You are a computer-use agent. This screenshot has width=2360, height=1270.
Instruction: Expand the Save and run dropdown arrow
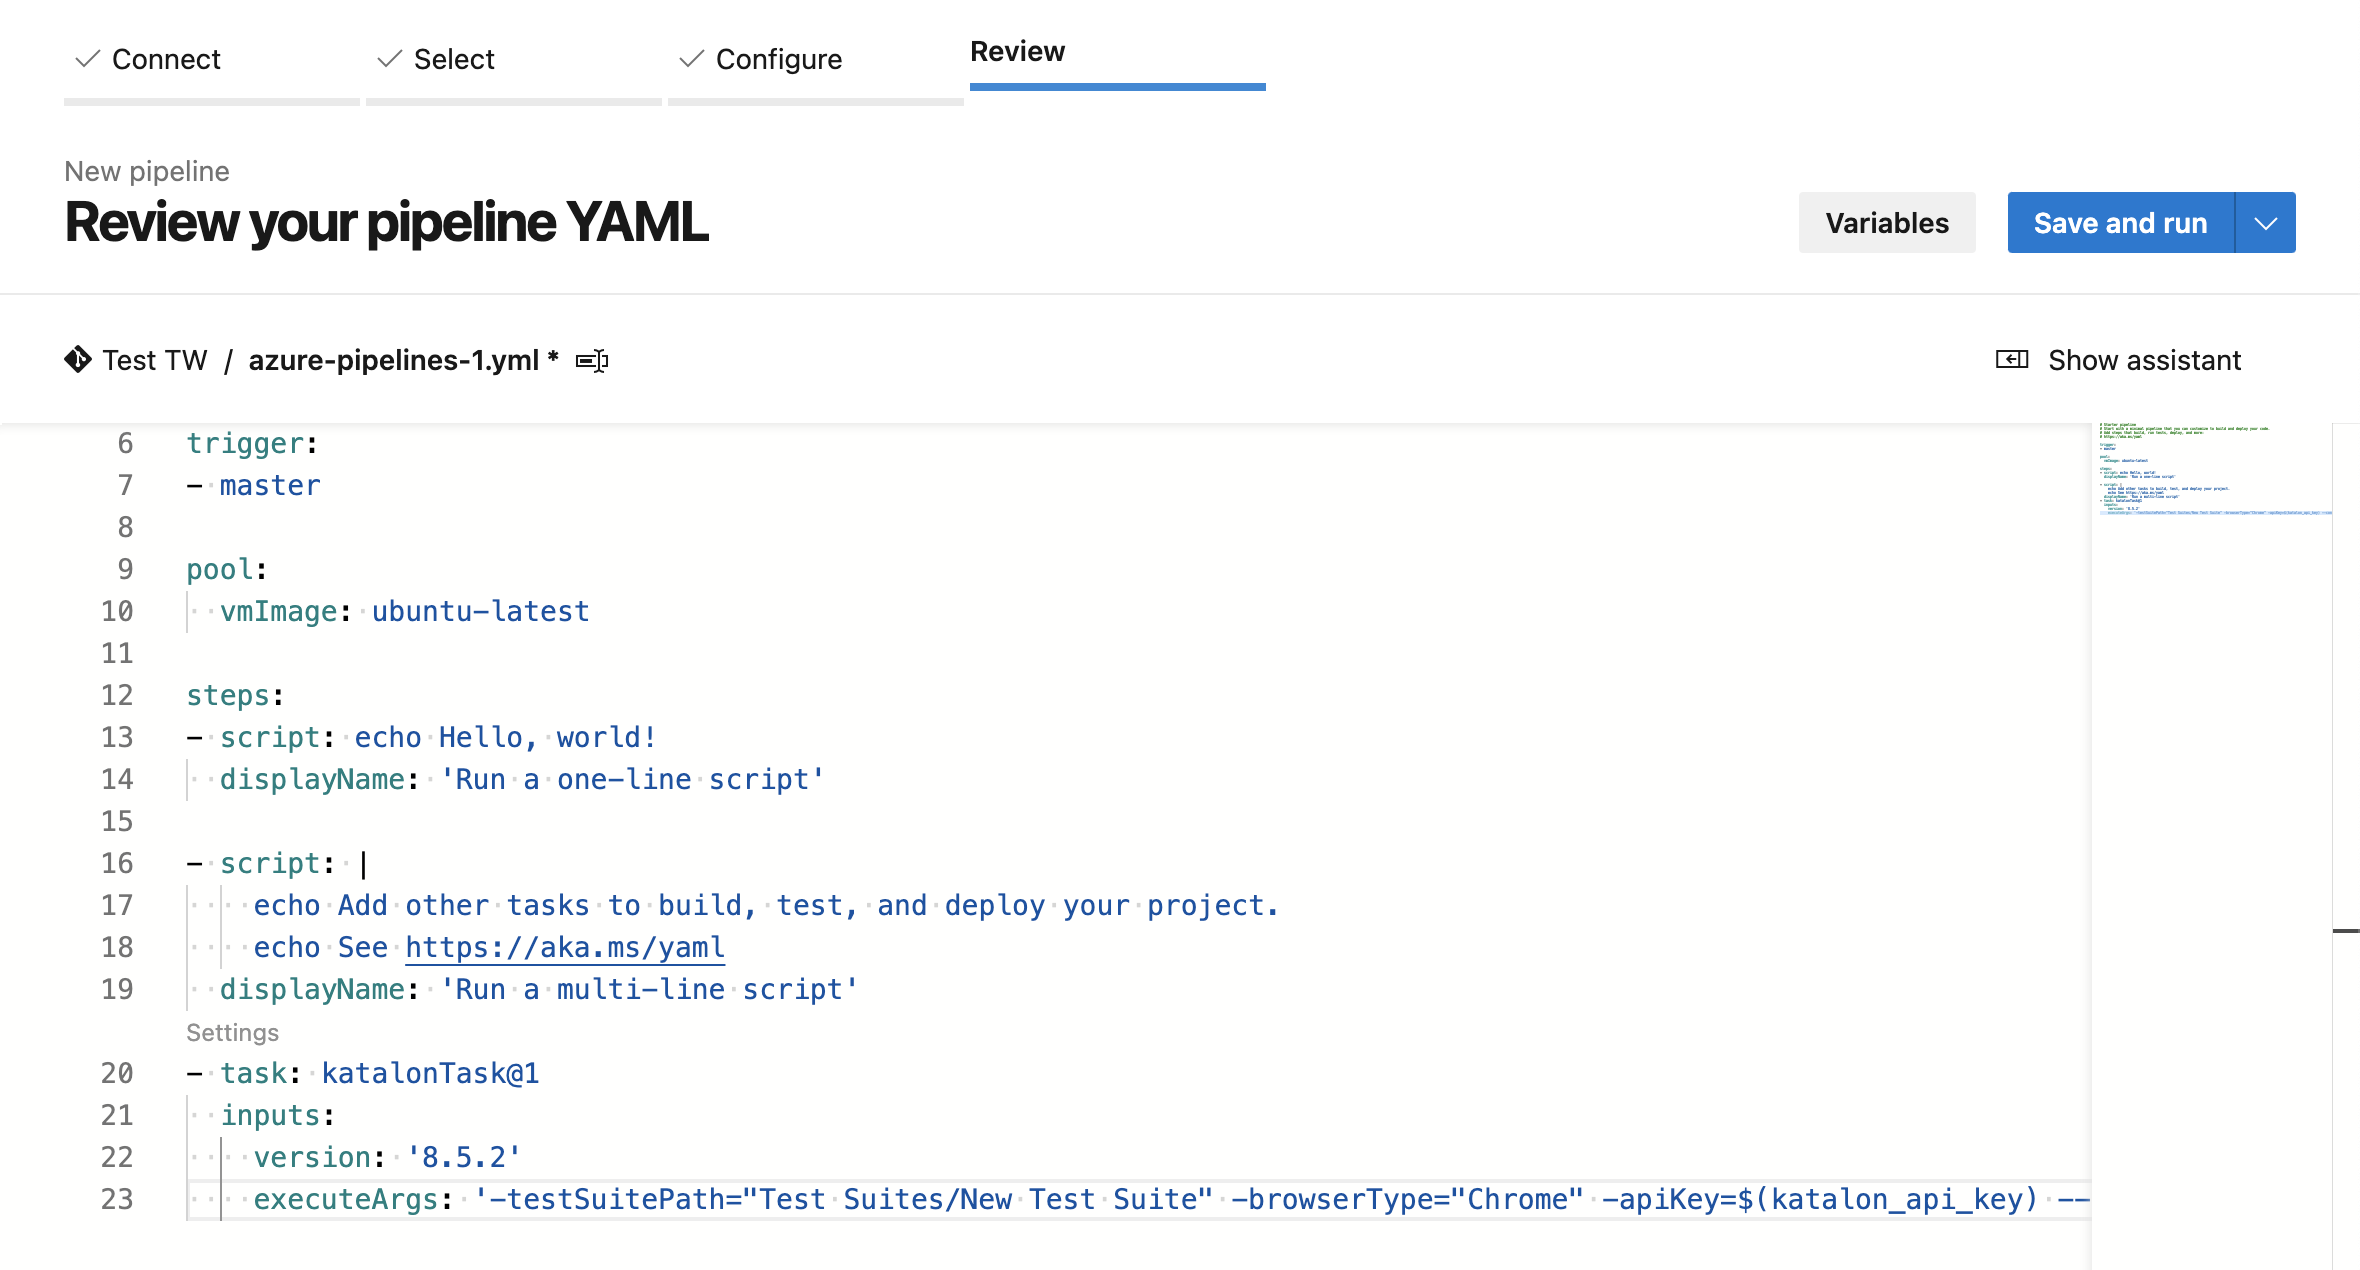[x=2266, y=223]
